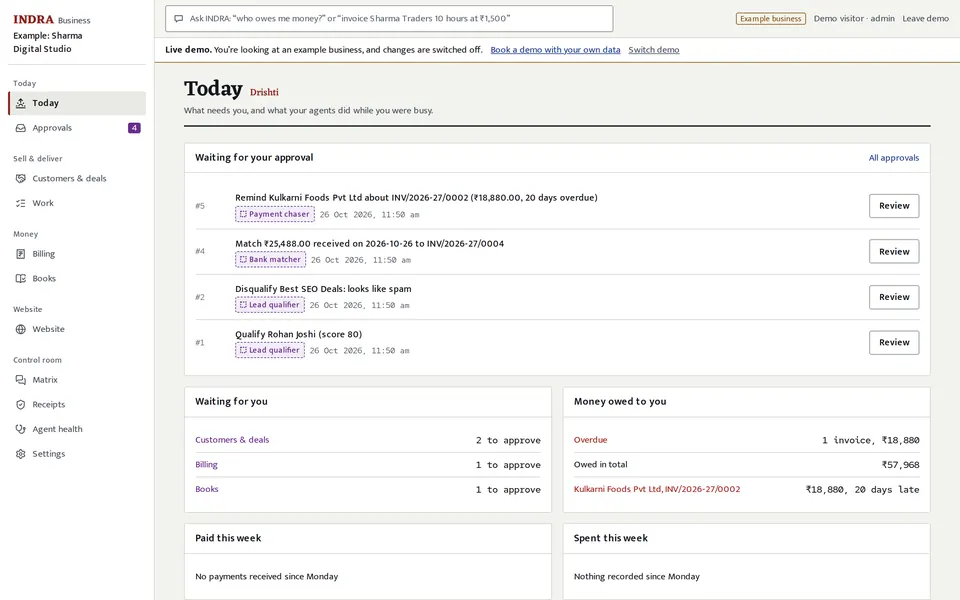Click the Billing invoice icon
Viewport: 960px width, 600px height.
pyautogui.click(x=21, y=253)
